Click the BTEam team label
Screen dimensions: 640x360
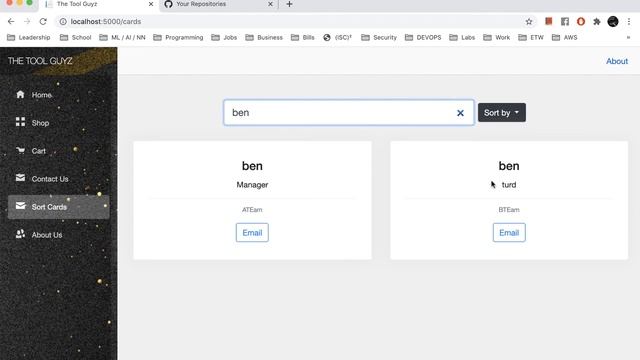click(x=509, y=210)
